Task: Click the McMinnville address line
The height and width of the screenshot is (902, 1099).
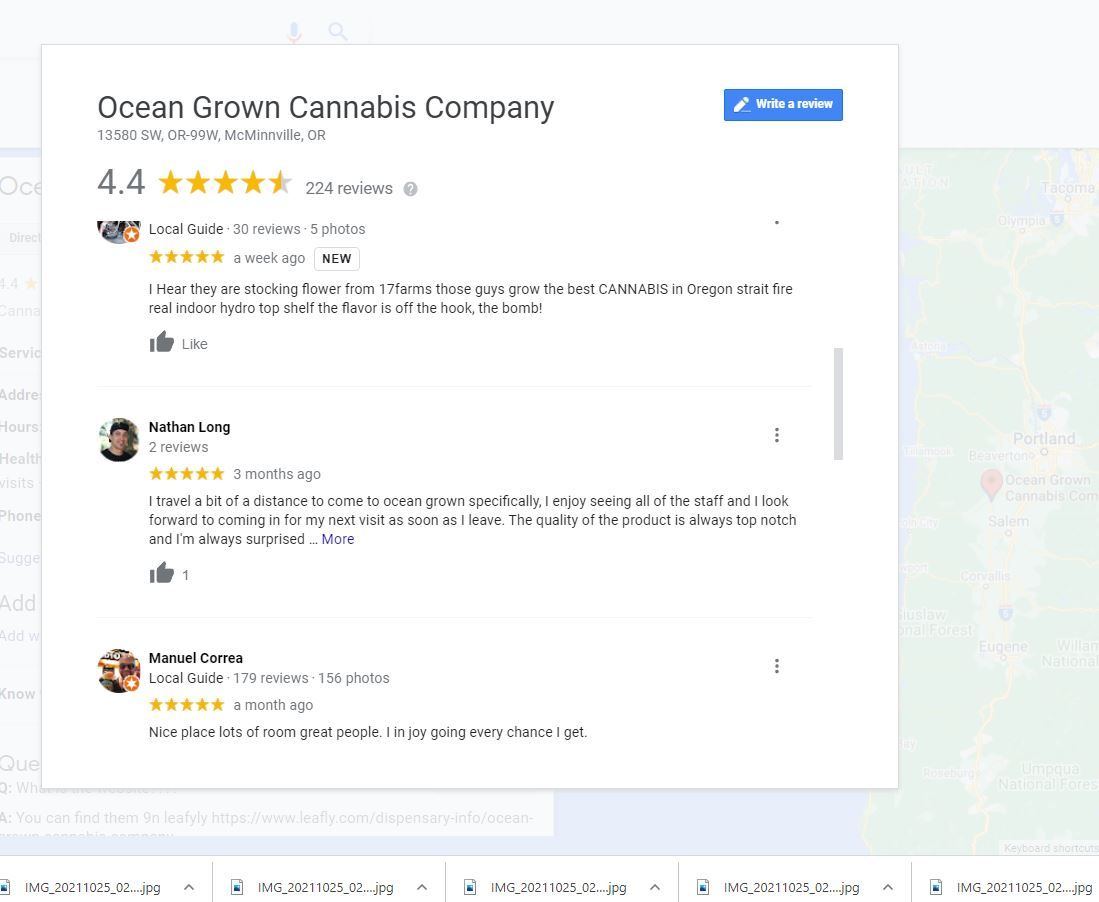Action: coord(211,135)
